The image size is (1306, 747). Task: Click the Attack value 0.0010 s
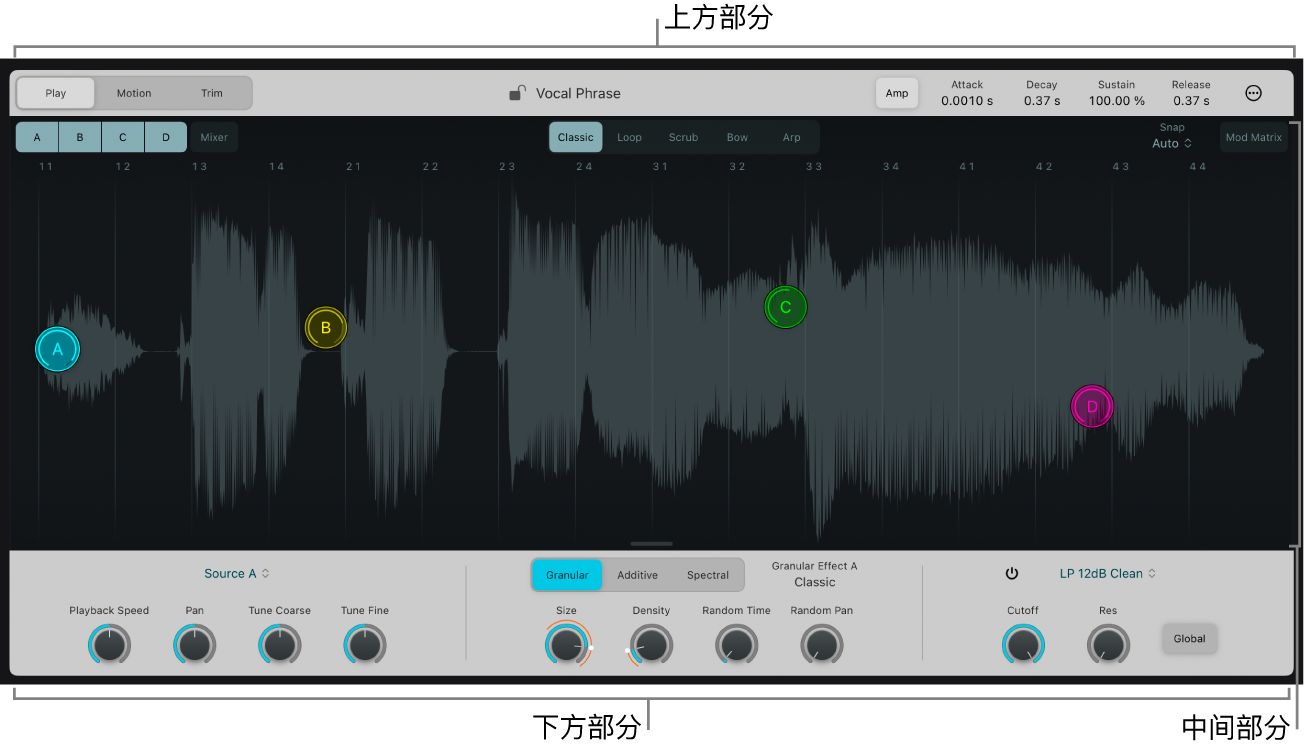[x=967, y=100]
